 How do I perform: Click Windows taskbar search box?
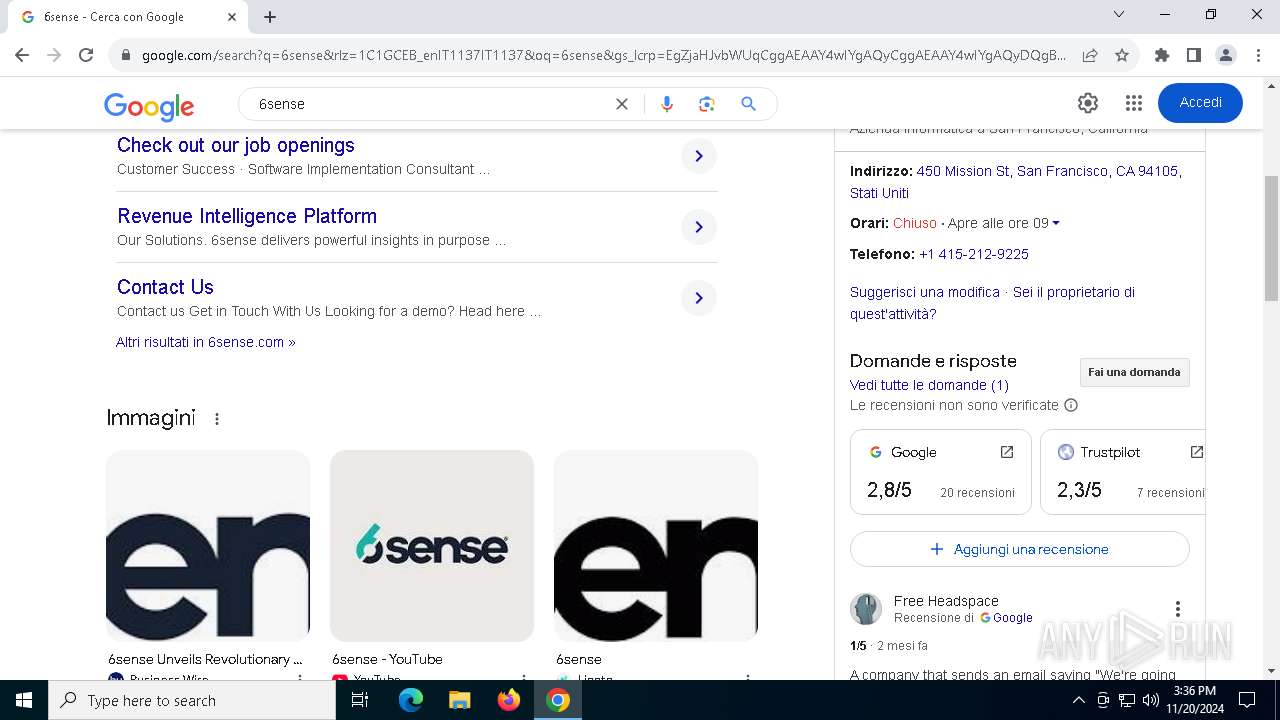coord(192,700)
